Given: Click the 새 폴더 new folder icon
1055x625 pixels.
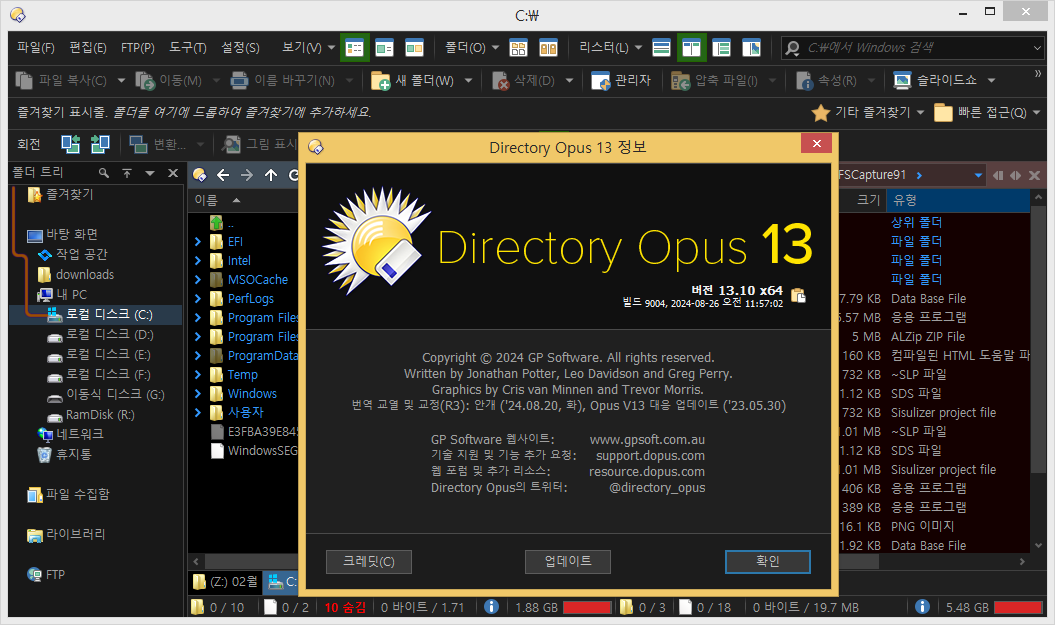Looking at the screenshot, I should [x=381, y=81].
